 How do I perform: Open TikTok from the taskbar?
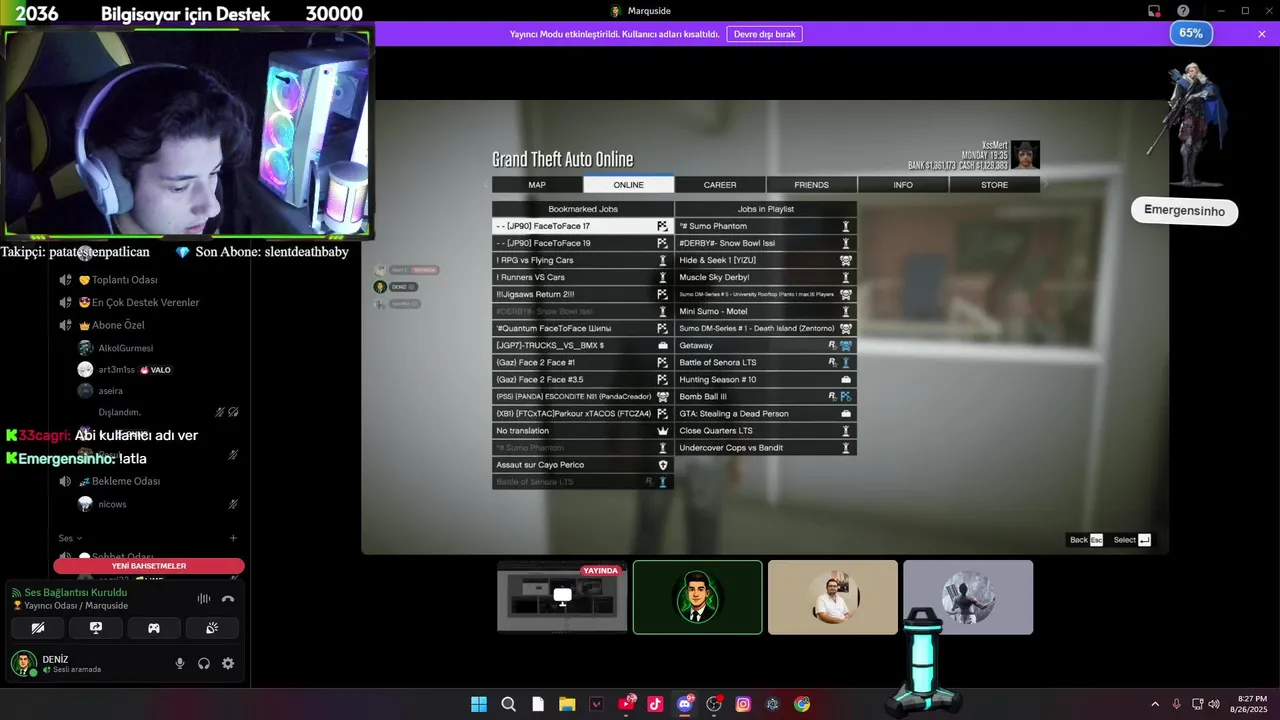655,704
